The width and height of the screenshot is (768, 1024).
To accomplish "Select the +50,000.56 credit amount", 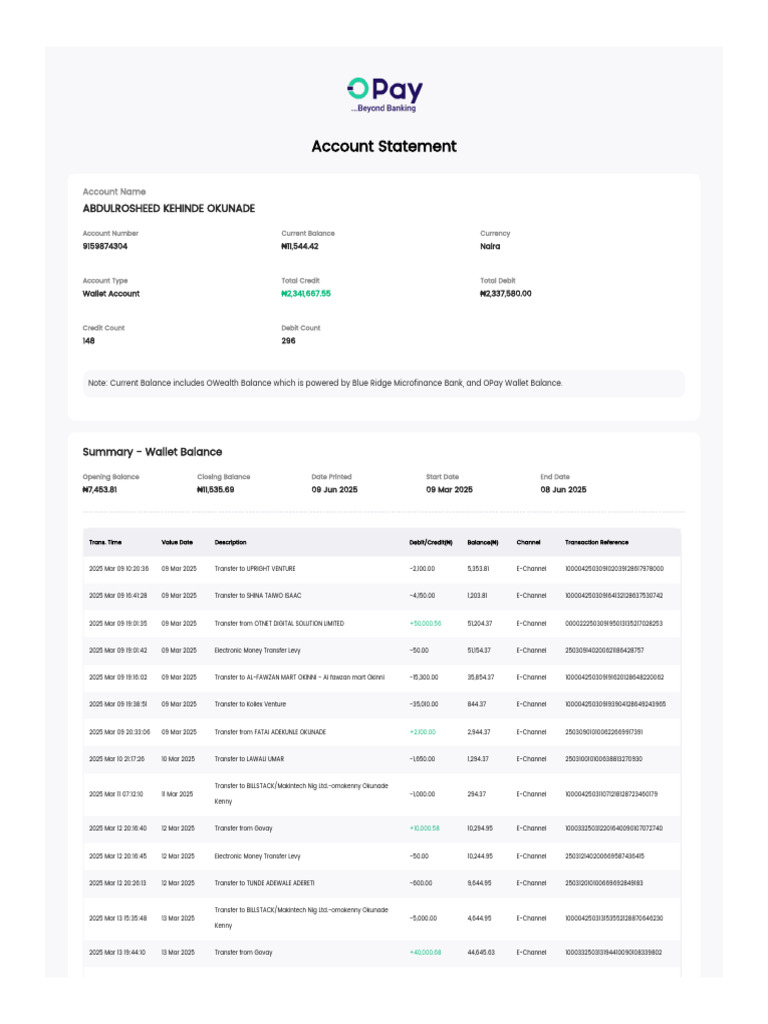I will click(x=425, y=624).
